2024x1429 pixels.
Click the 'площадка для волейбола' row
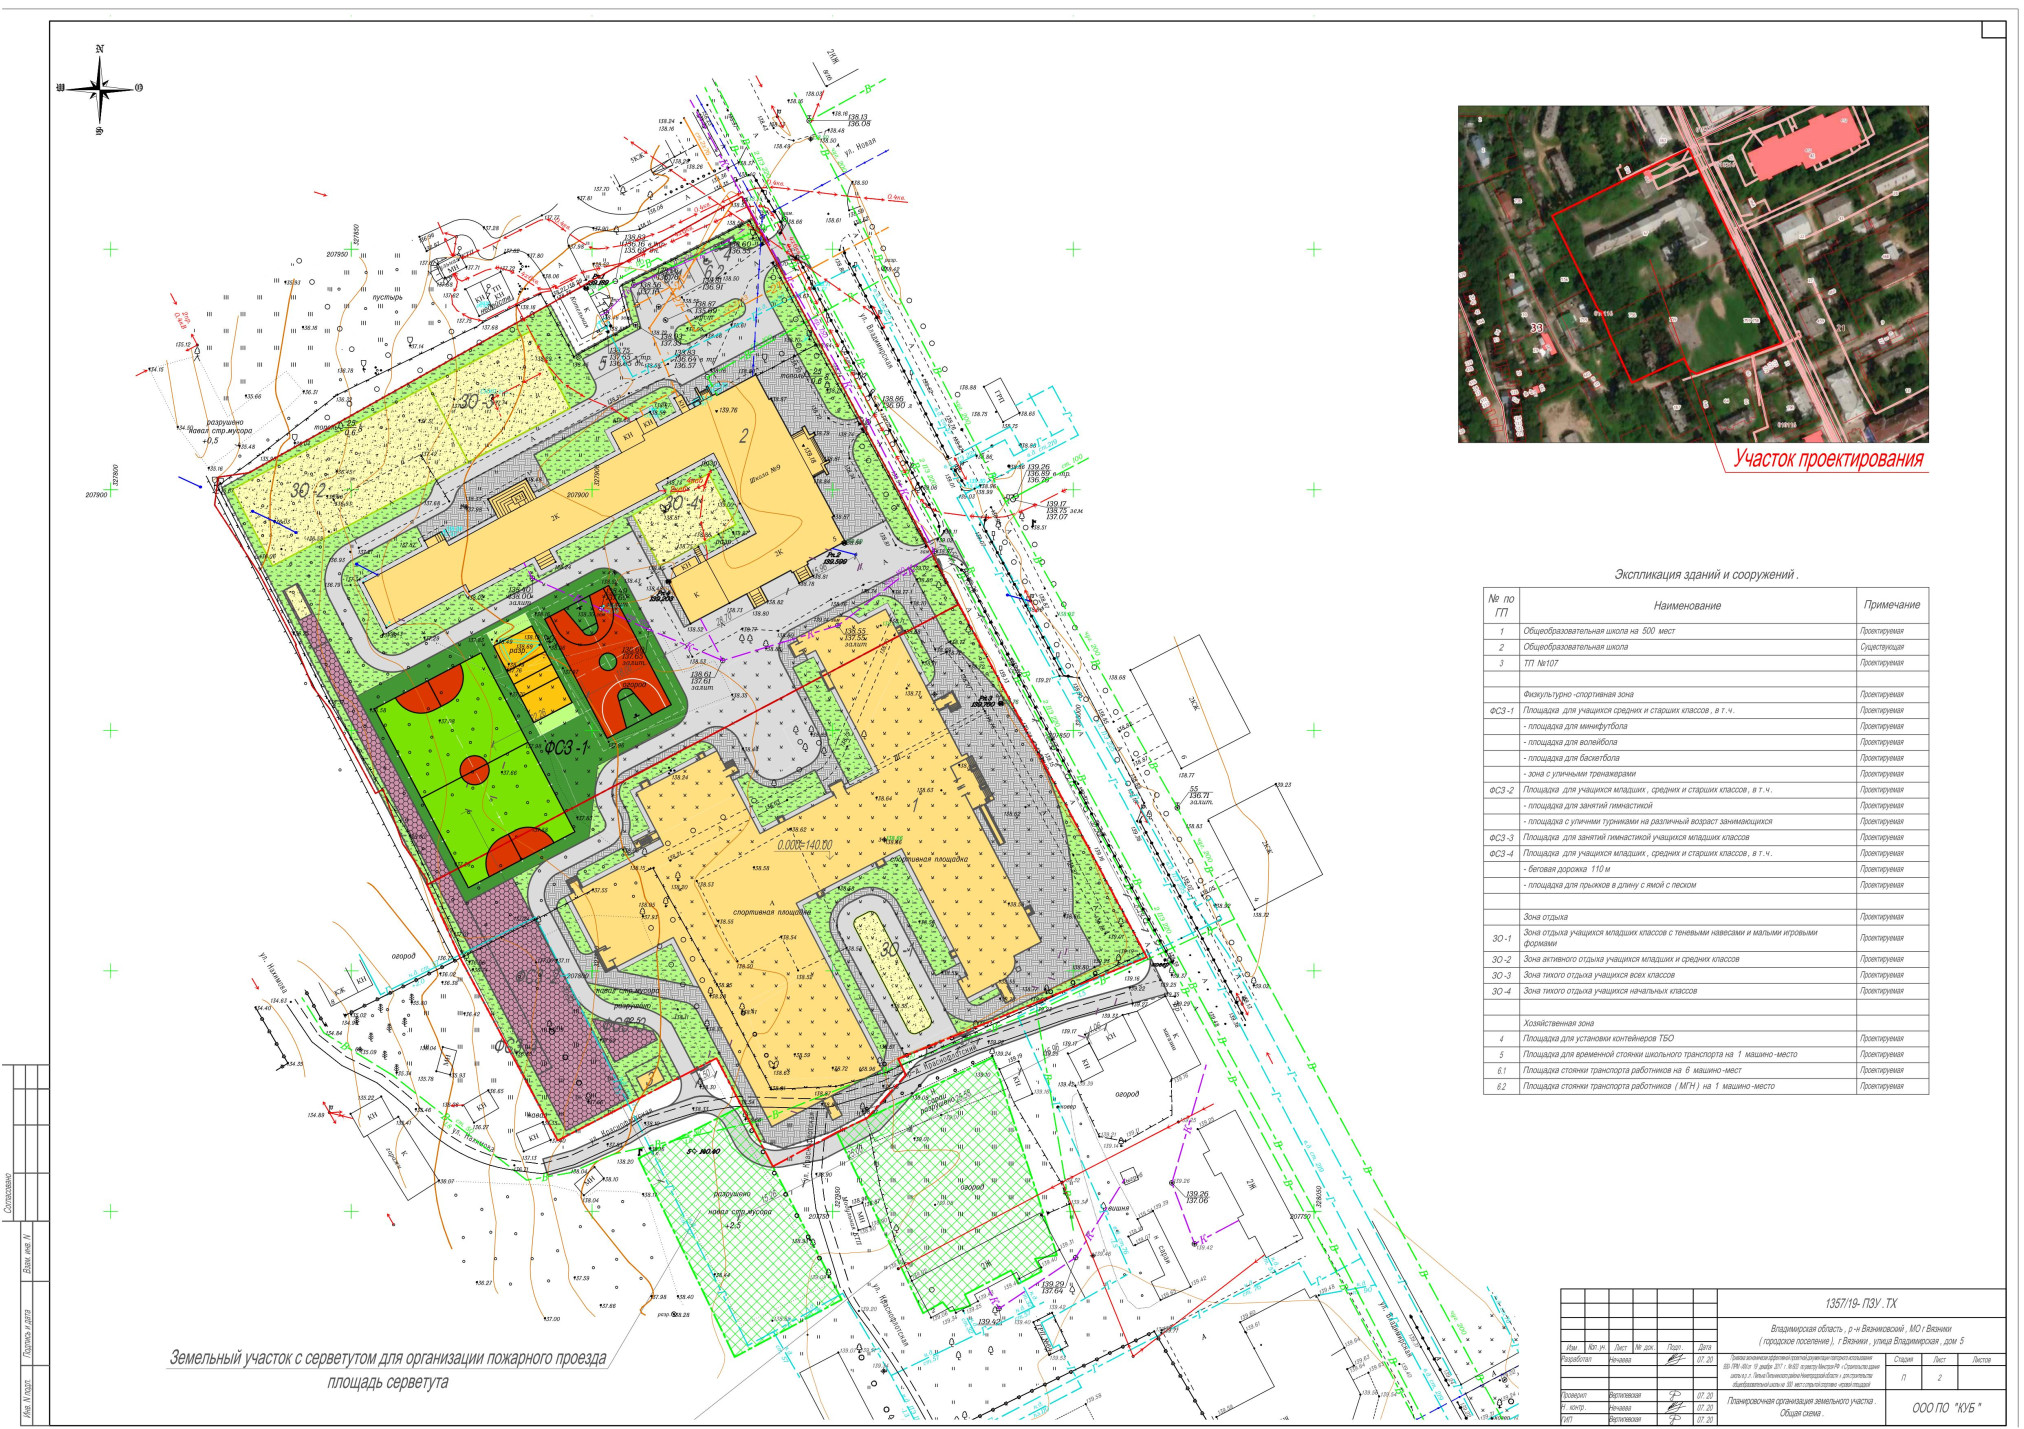(x=1705, y=742)
